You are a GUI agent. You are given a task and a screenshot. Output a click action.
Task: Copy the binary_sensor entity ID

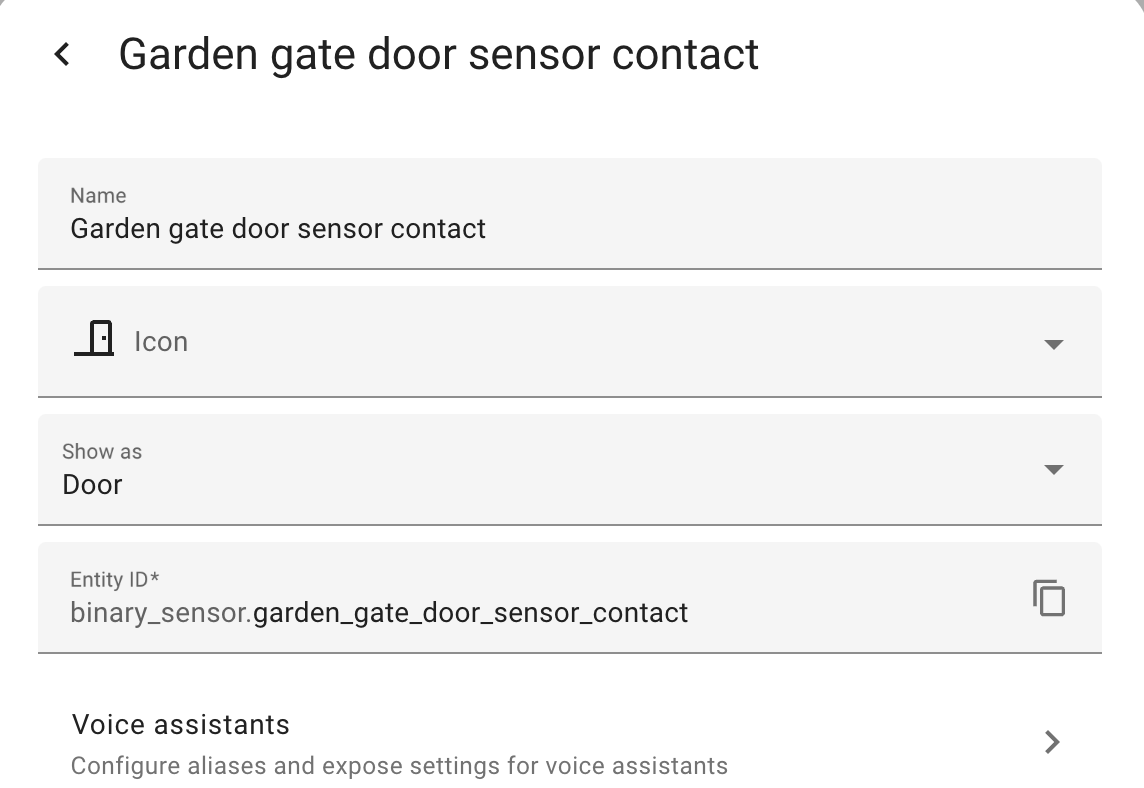click(1049, 597)
